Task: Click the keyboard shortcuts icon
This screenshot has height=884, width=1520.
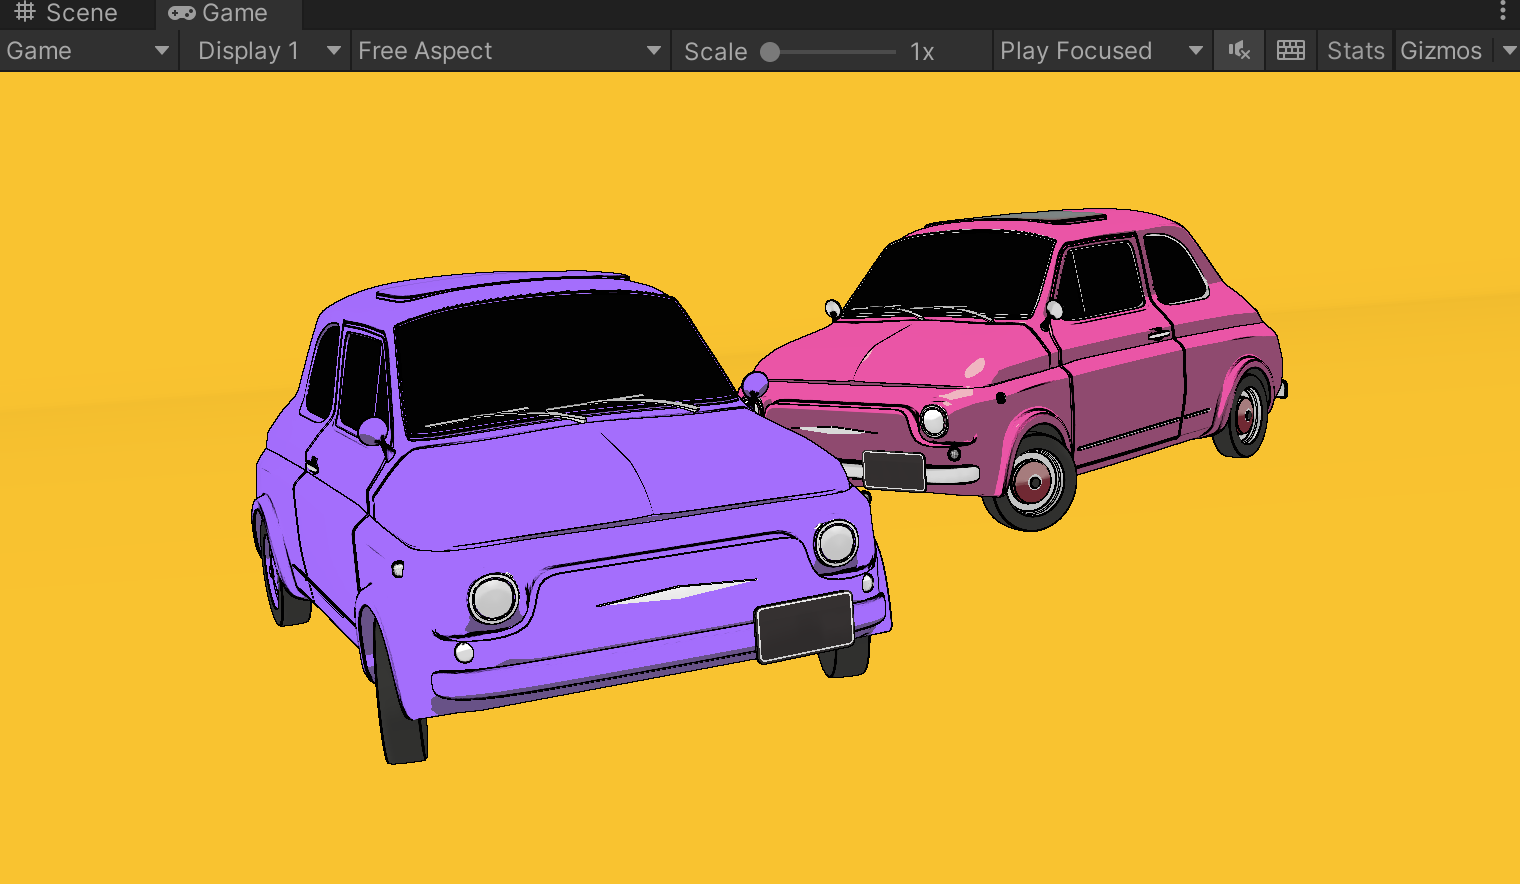Action: 1290,51
